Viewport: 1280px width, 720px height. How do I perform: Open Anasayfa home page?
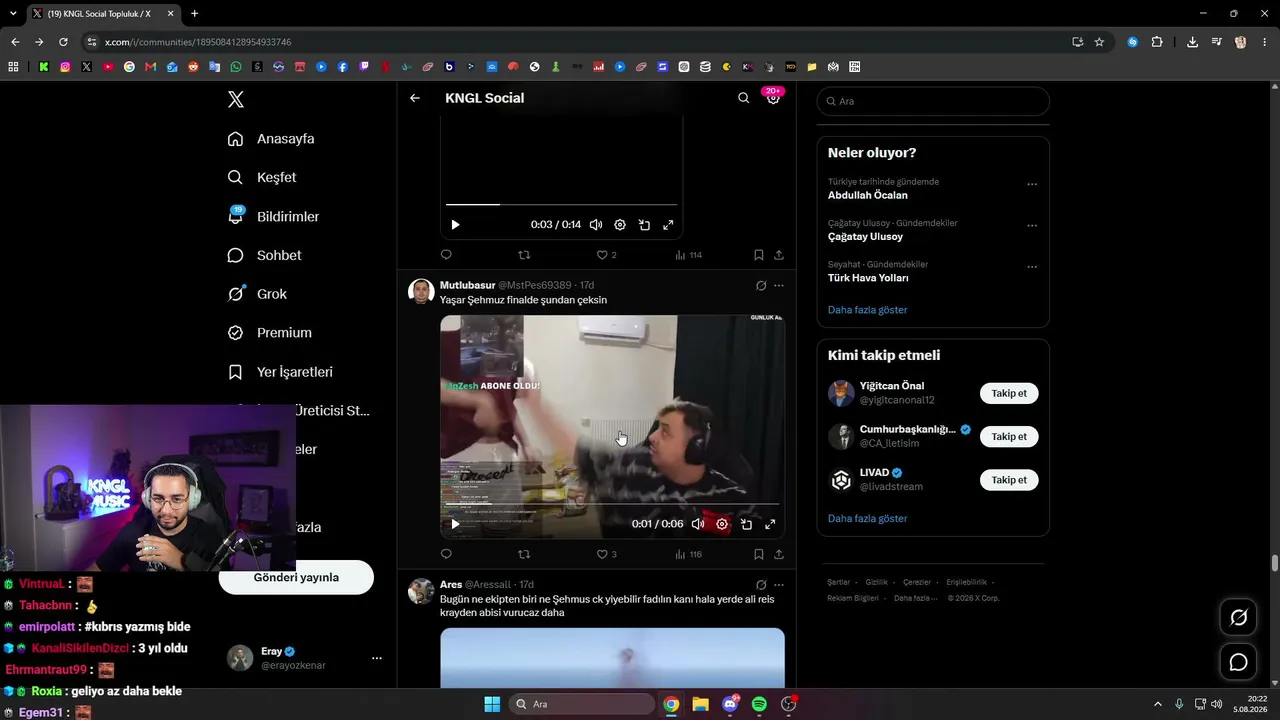[271, 139]
